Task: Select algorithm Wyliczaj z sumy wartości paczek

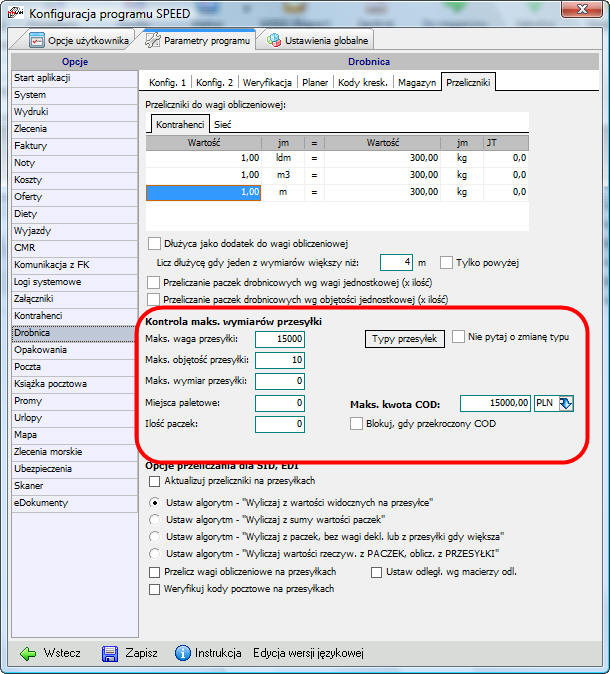Action: click(x=154, y=519)
